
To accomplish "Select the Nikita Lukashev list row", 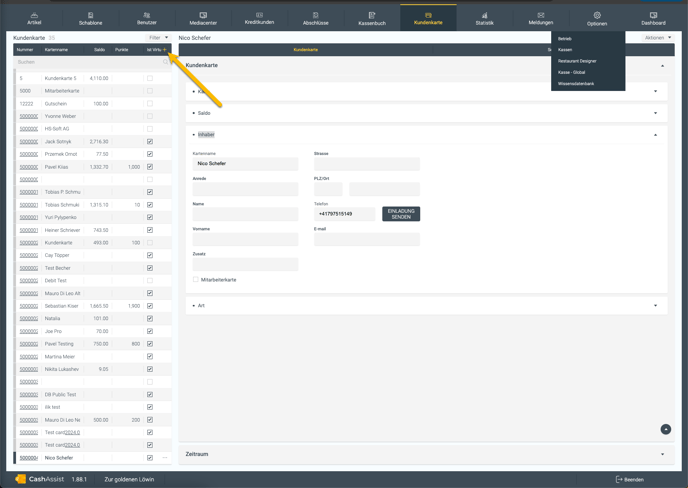I will [93, 369].
